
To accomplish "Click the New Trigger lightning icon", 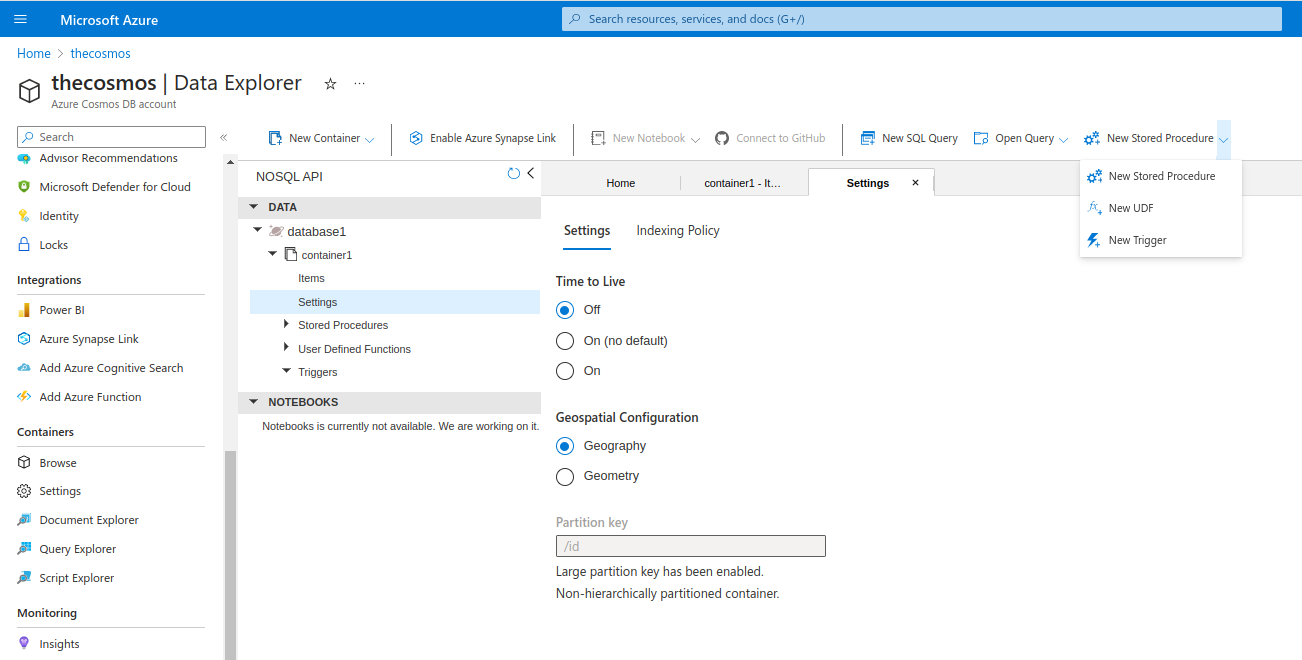I will pos(1094,240).
